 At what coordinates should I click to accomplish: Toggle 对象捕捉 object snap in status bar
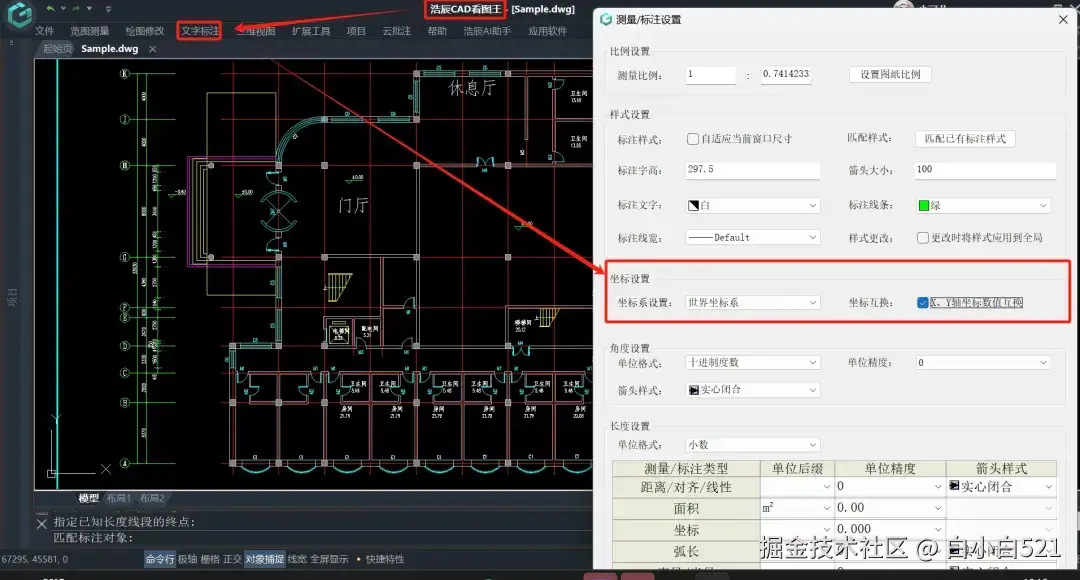pos(264,559)
